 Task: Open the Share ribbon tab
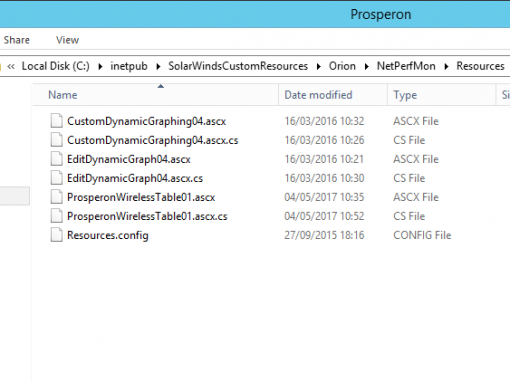pyautogui.click(x=16, y=40)
